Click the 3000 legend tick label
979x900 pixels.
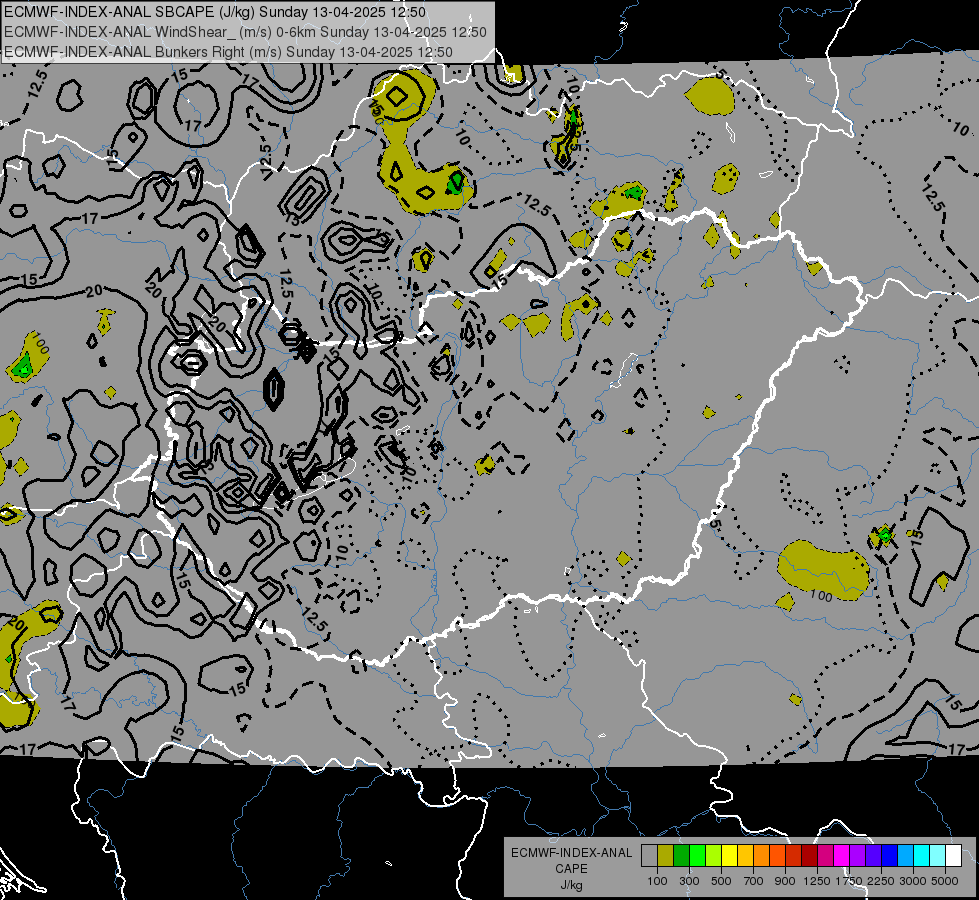(x=913, y=881)
